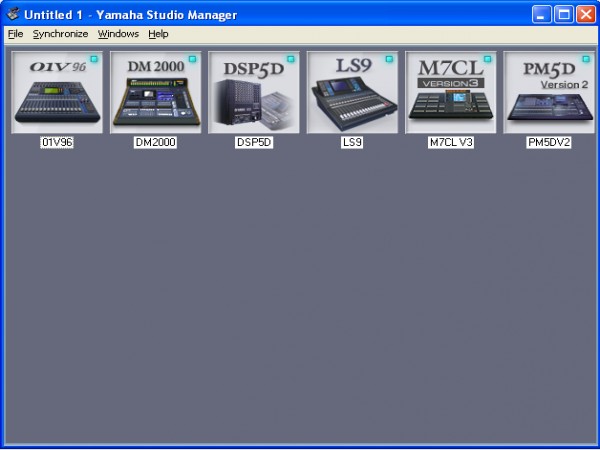Open the M7CL Version 3 editor icon
This screenshot has height=450, width=600.
click(x=450, y=93)
